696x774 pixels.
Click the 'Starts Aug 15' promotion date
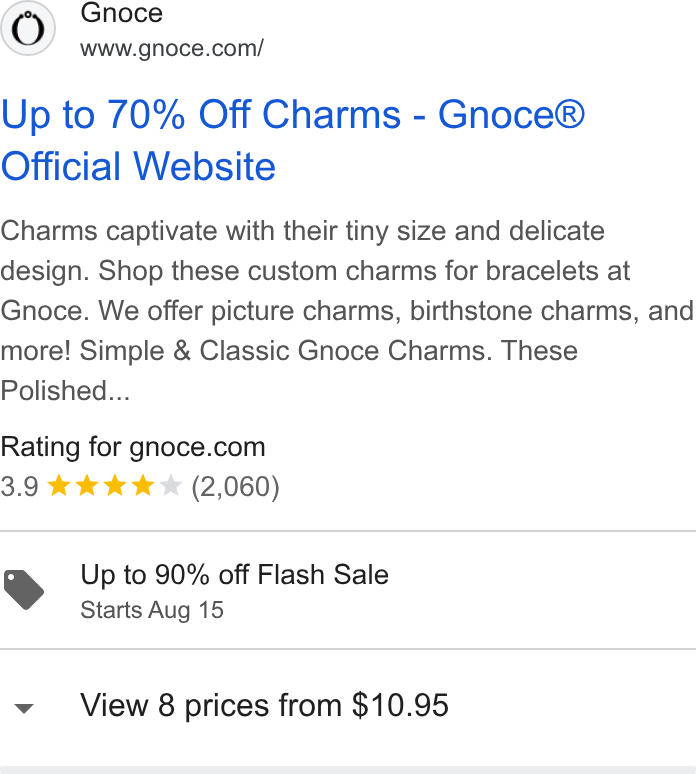pos(152,610)
